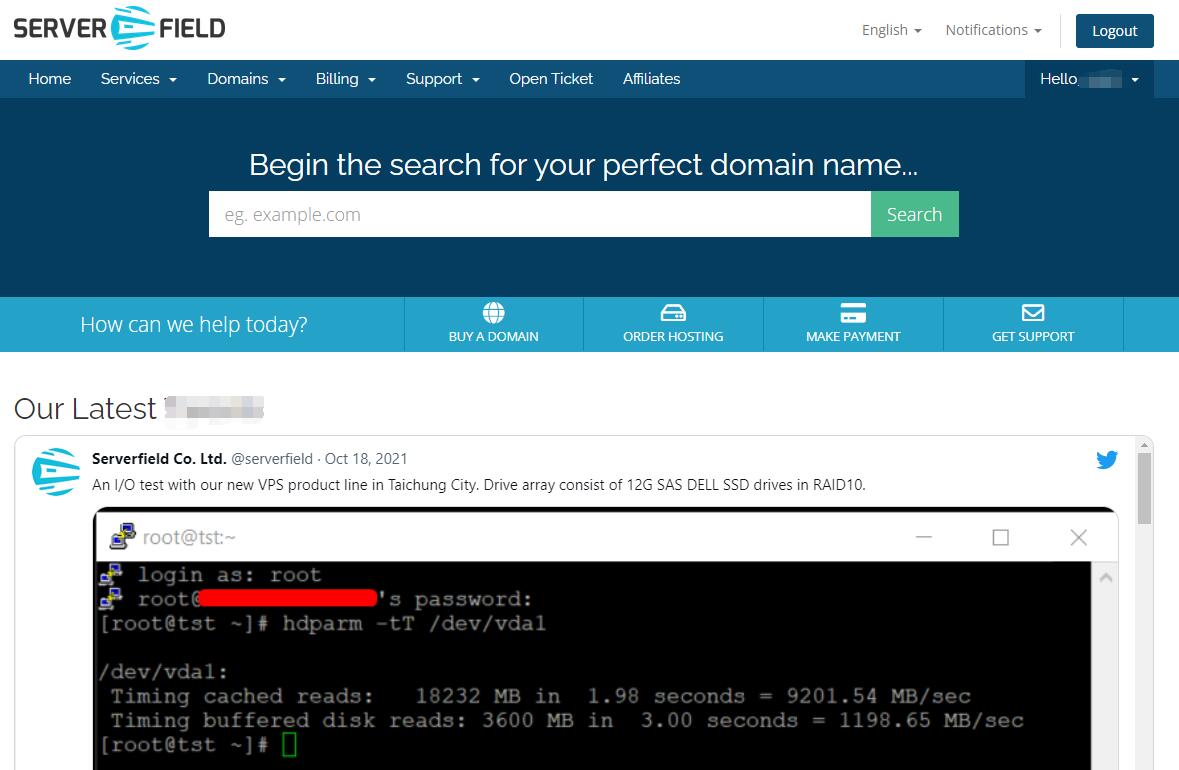
Task: Open the Open Ticket page
Action: [551, 79]
